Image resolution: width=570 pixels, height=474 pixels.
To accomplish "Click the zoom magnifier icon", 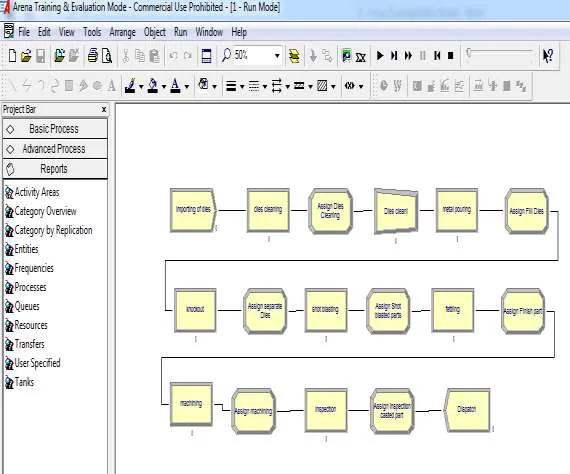I will [226, 55].
